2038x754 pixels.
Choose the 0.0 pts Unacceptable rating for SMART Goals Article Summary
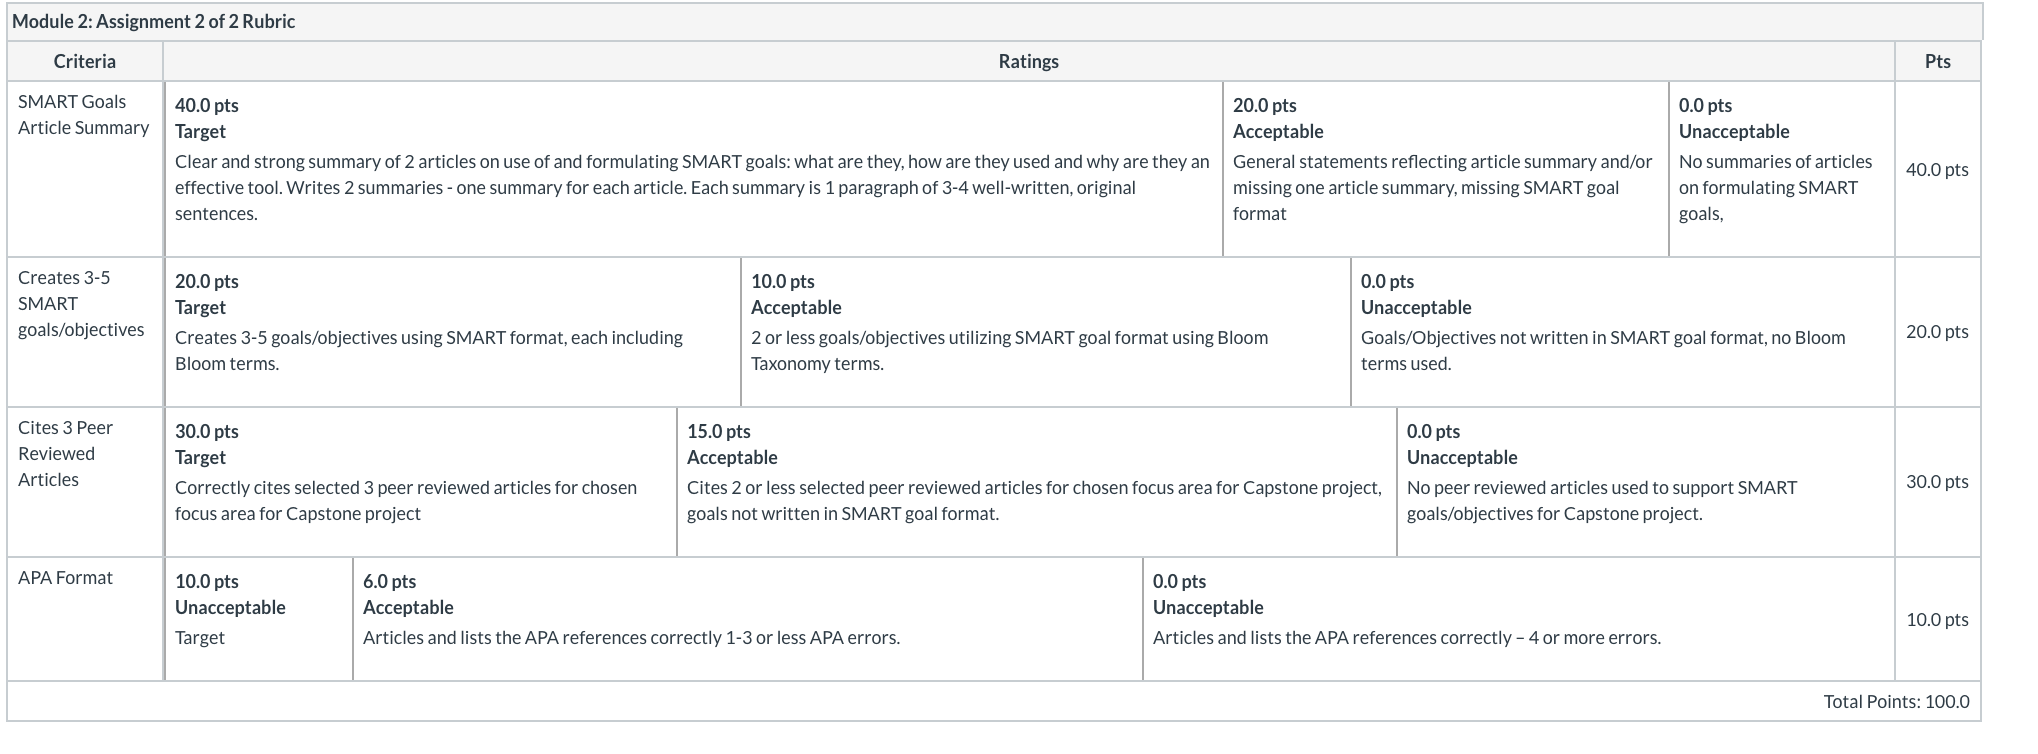coord(1781,169)
